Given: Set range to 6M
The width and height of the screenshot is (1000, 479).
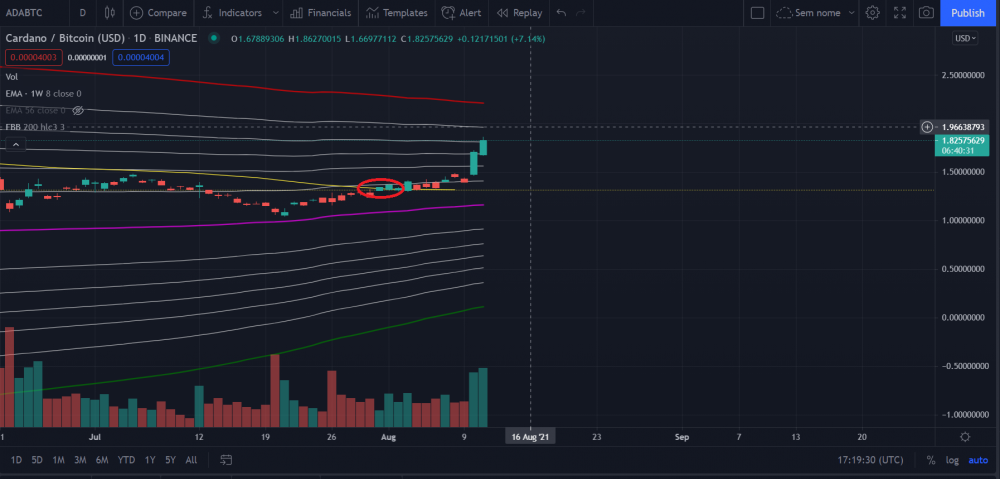Looking at the screenshot, I should [101, 460].
